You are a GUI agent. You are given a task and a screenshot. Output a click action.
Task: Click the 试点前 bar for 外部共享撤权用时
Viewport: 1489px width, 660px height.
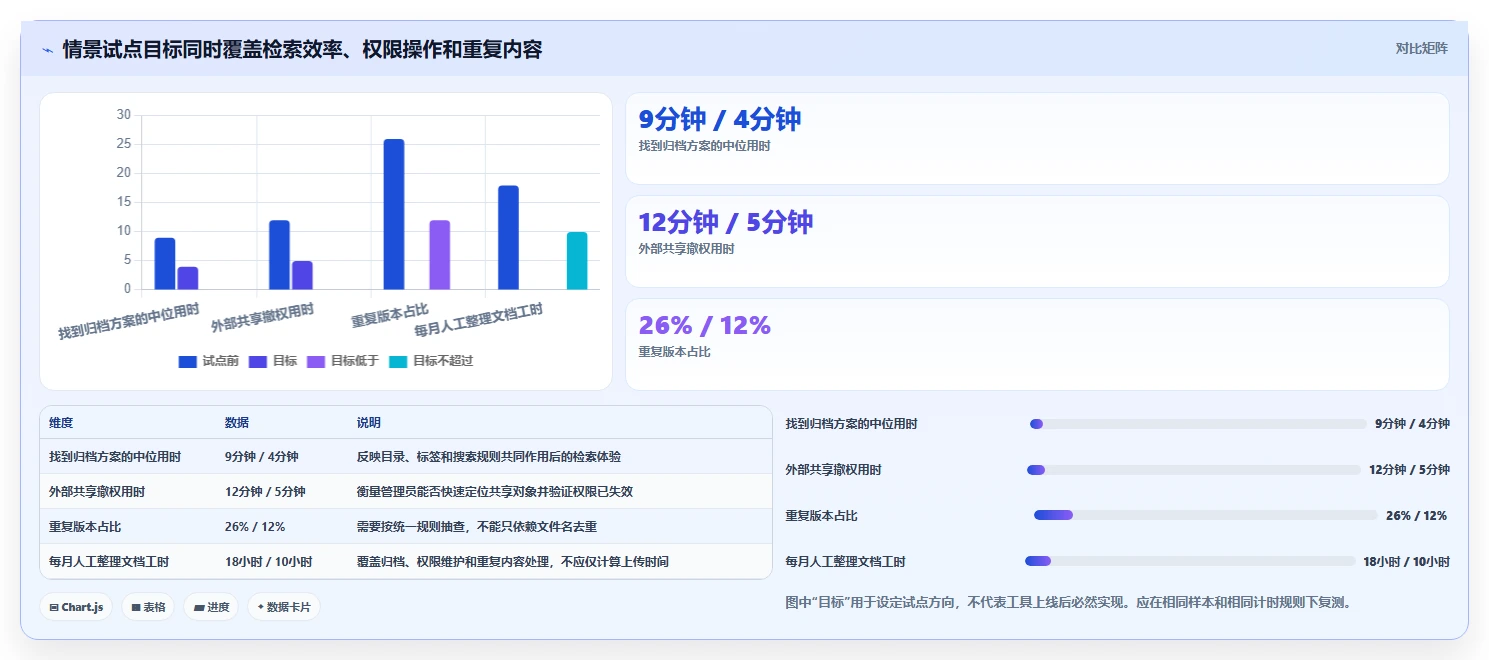pyautogui.click(x=279, y=255)
